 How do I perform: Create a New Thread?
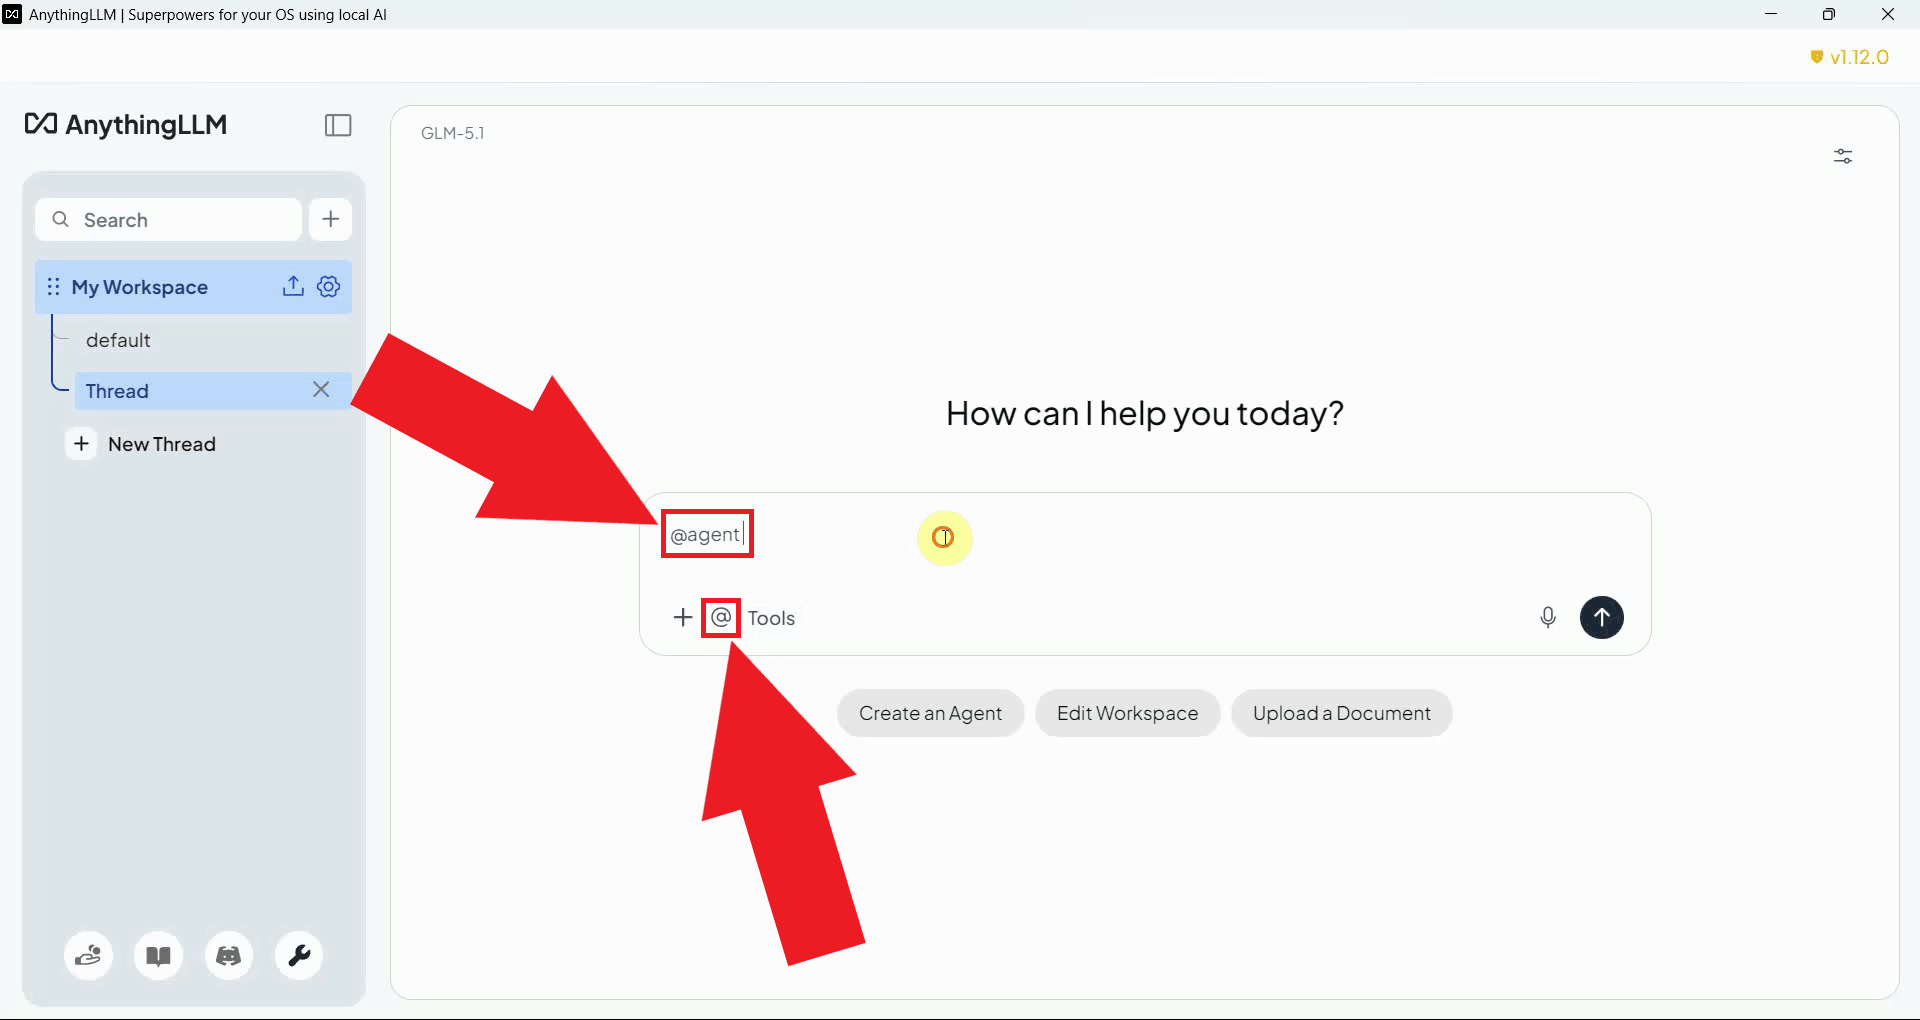pos(142,444)
